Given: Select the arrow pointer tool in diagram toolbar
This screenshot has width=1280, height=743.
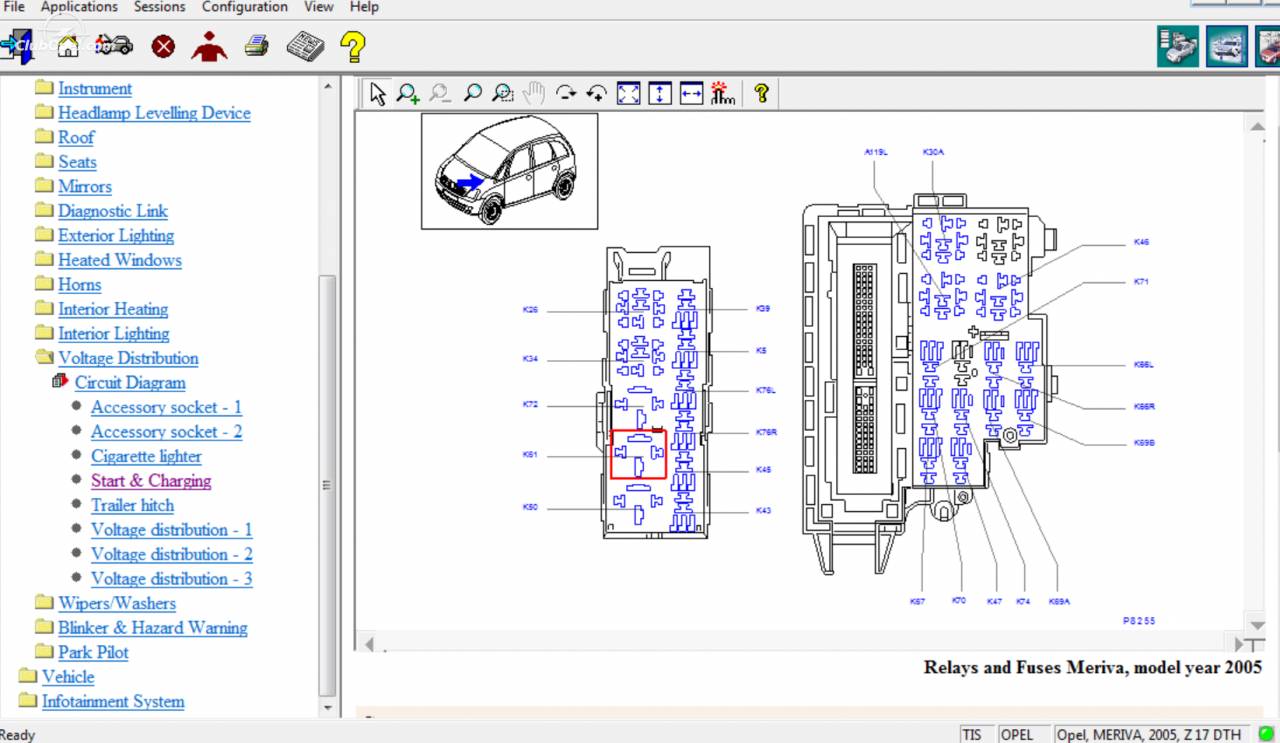Looking at the screenshot, I should click(x=377, y=93).
